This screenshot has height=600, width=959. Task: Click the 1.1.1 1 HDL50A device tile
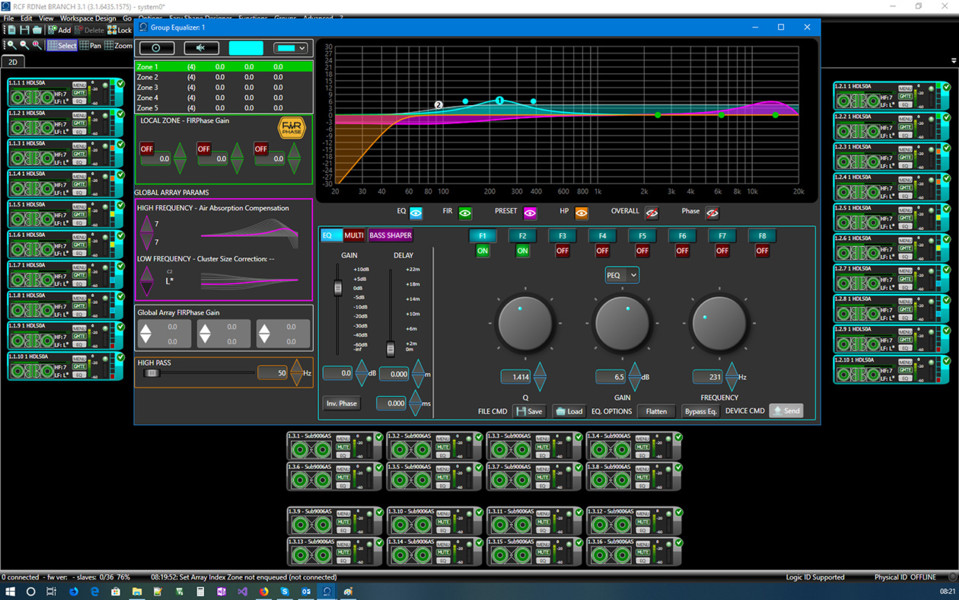65,93
